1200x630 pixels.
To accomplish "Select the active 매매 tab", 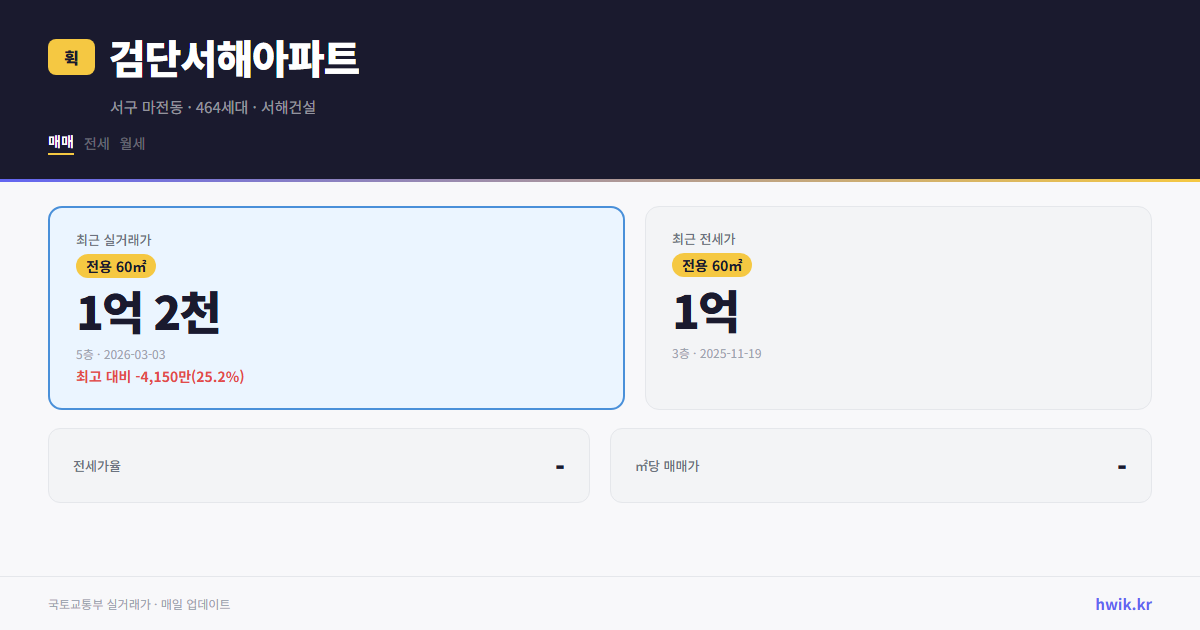I will (x=59, y=143).
